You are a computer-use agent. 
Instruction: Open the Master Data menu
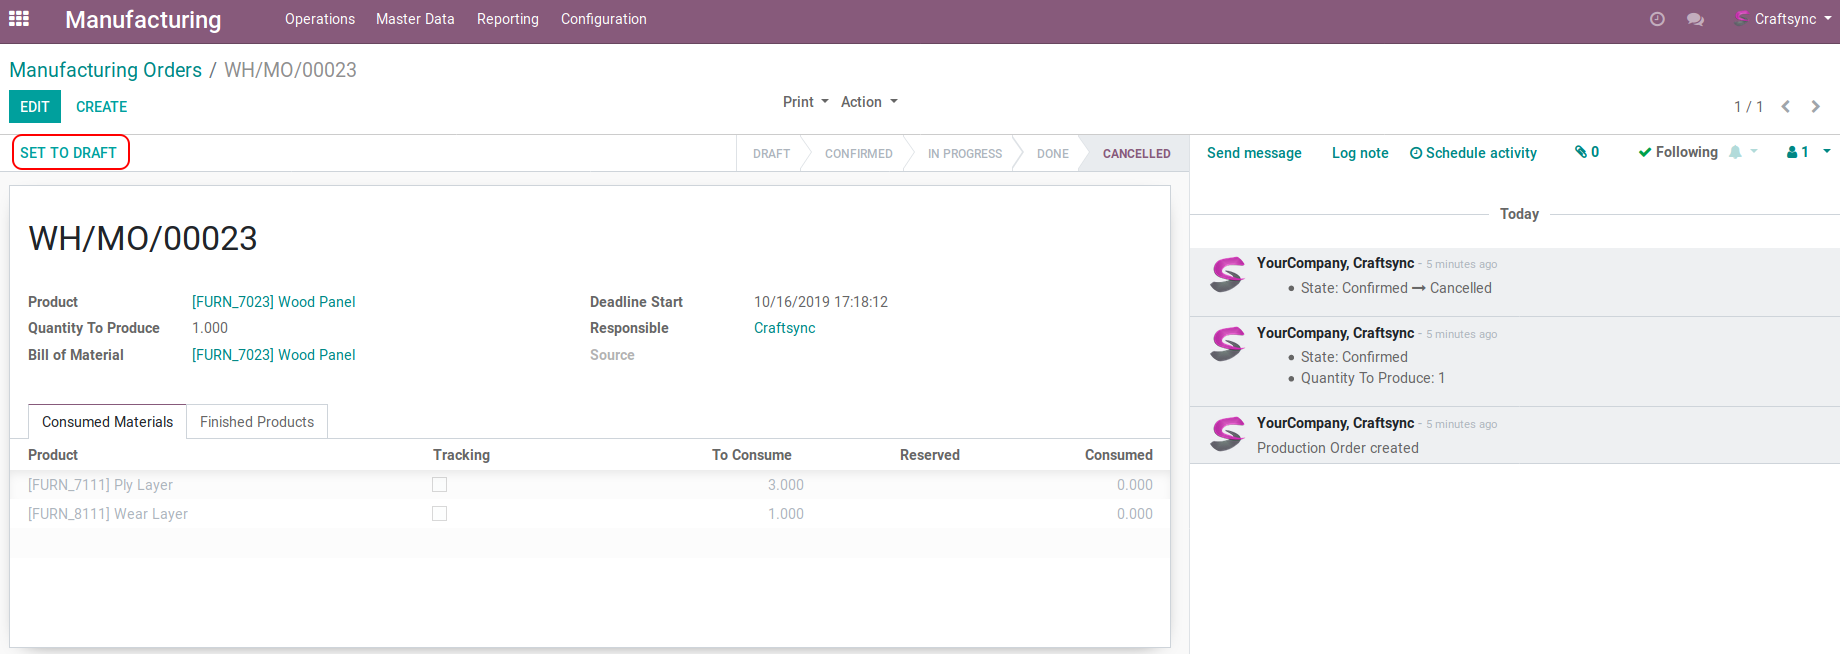click(415, 19)
